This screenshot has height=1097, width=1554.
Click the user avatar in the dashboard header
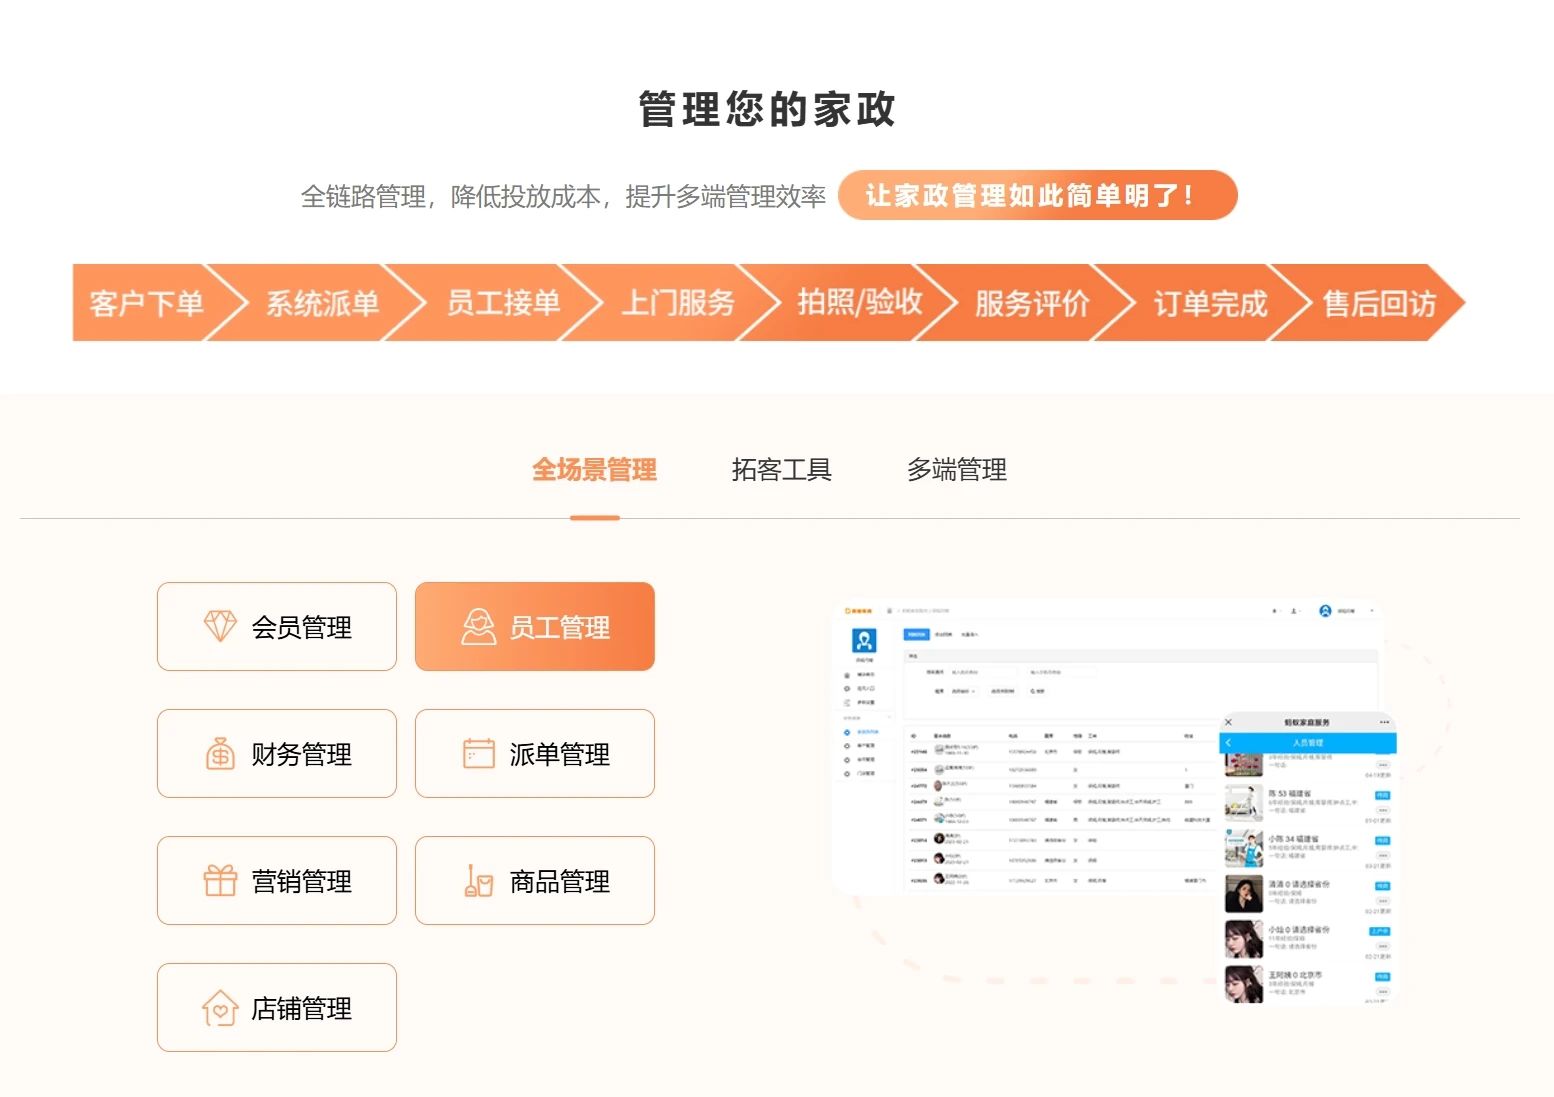tap(1325, 611)
